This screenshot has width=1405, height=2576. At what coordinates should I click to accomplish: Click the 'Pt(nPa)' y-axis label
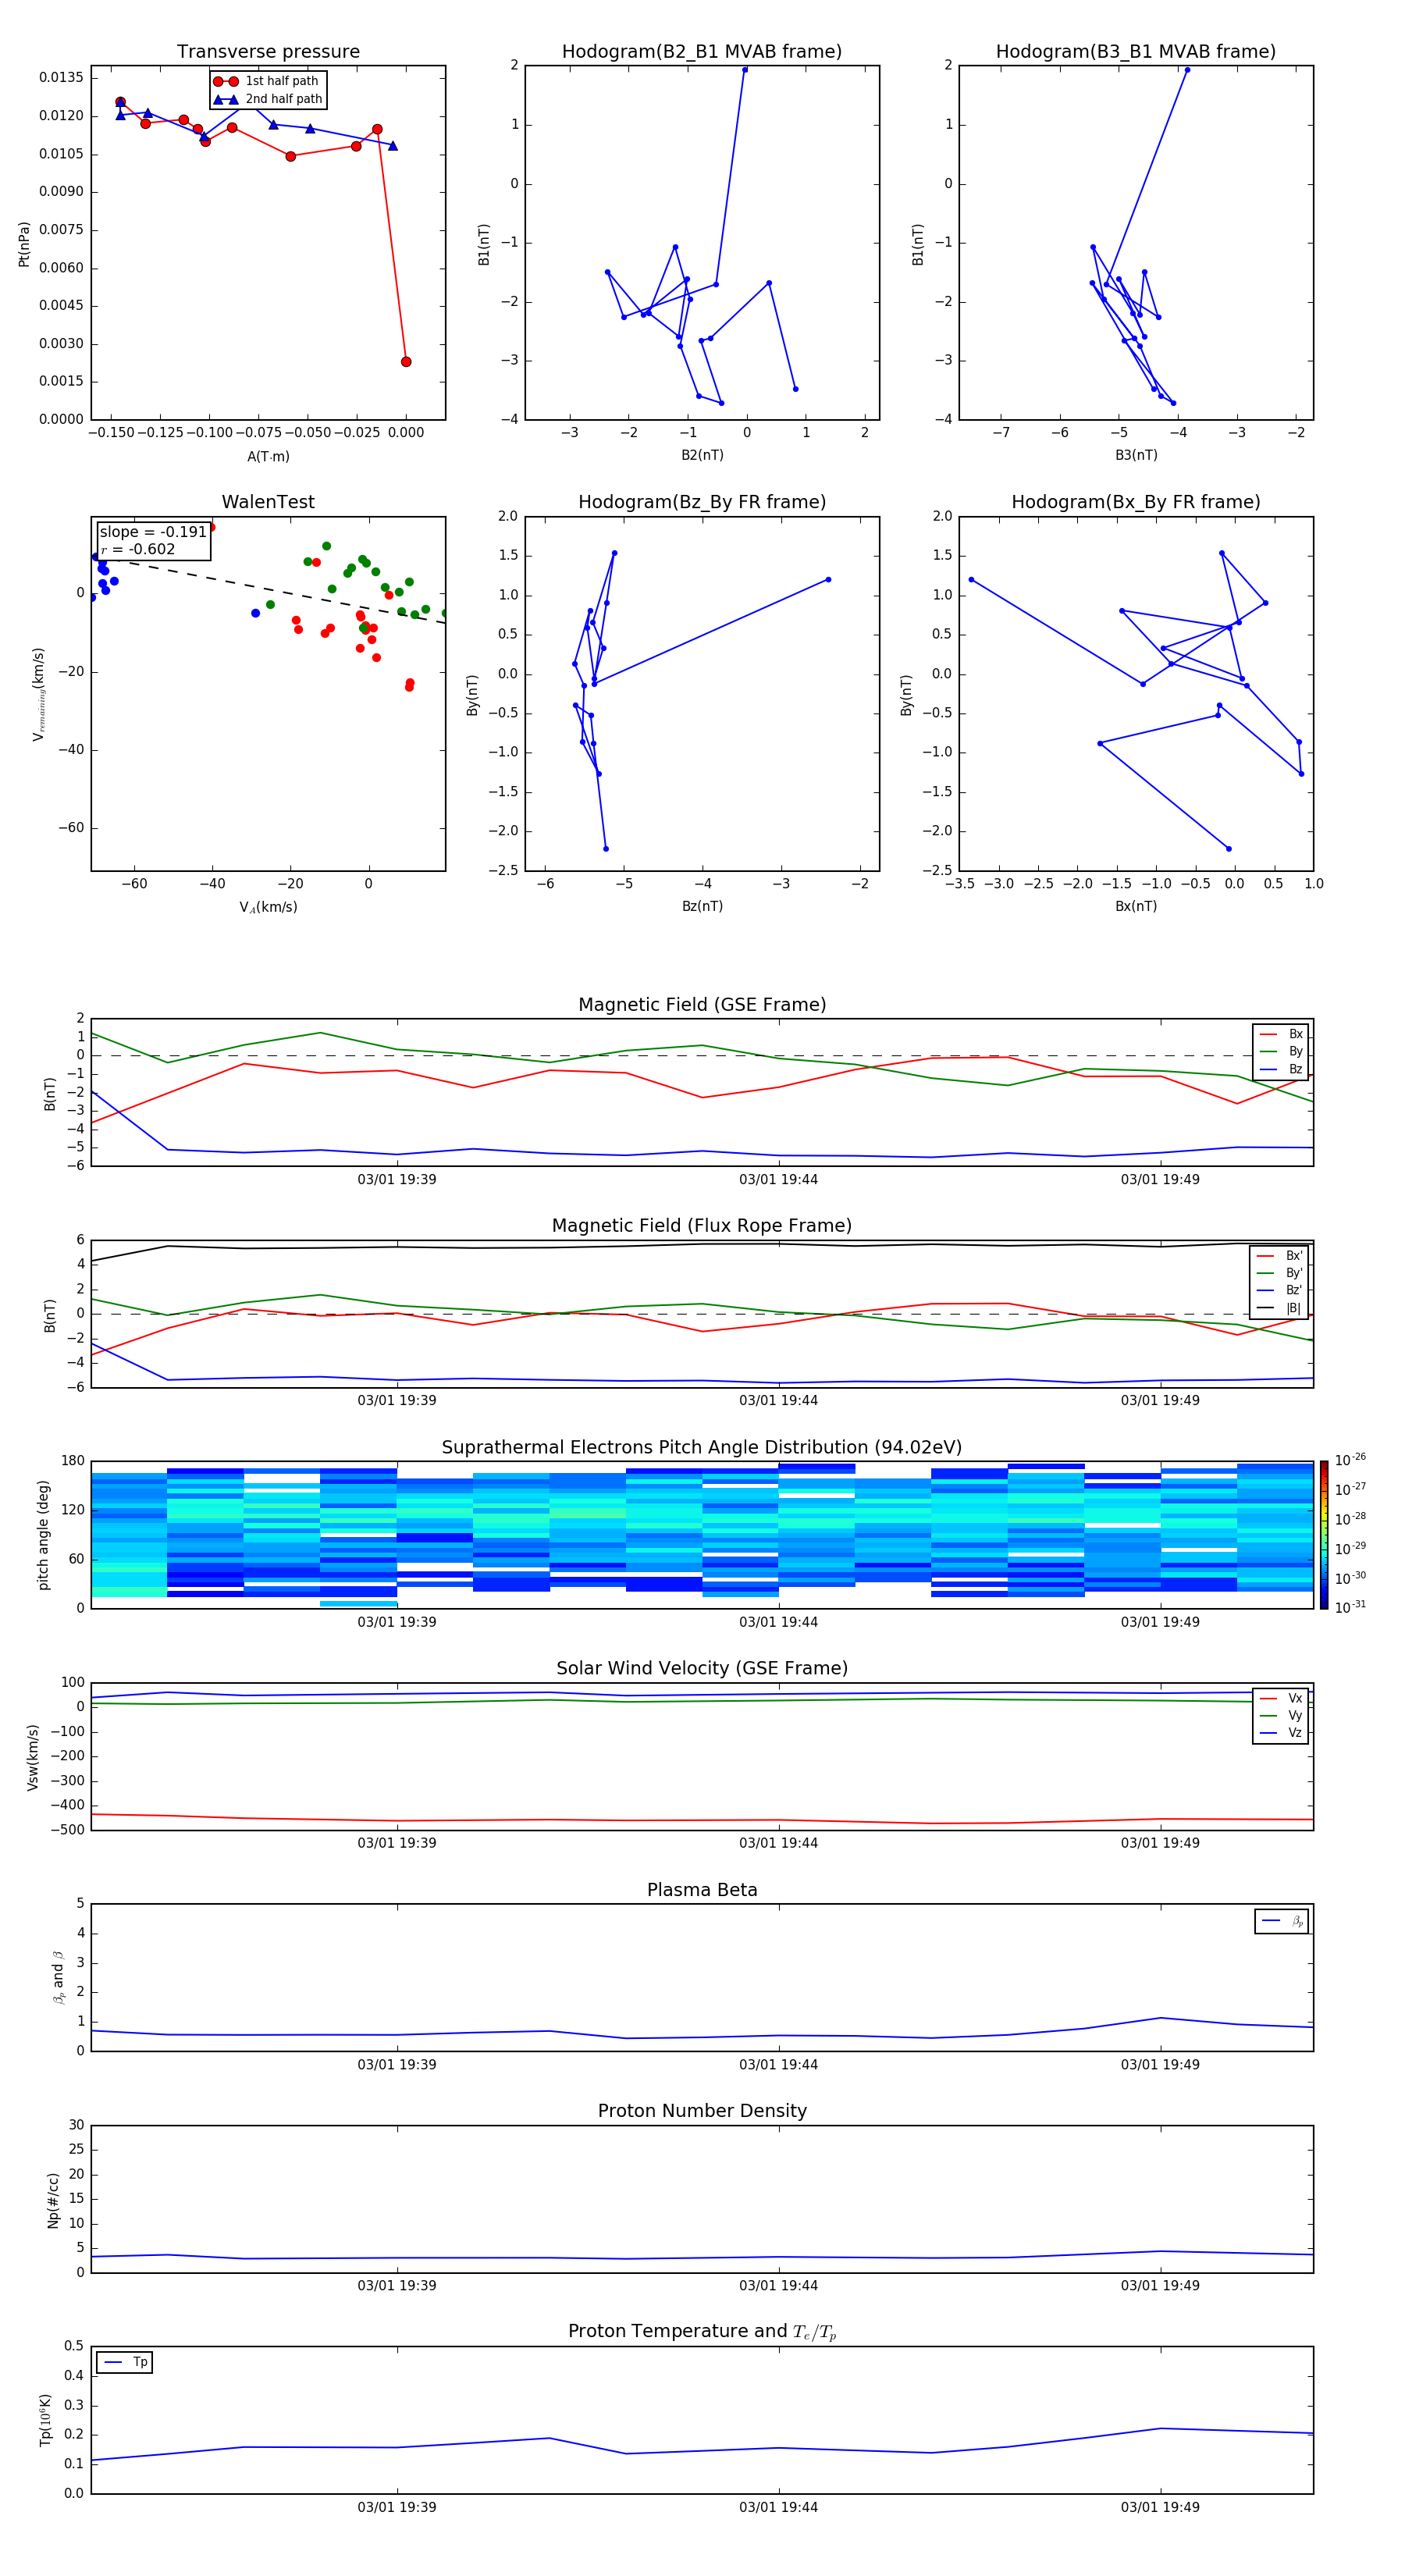point(24,244)
